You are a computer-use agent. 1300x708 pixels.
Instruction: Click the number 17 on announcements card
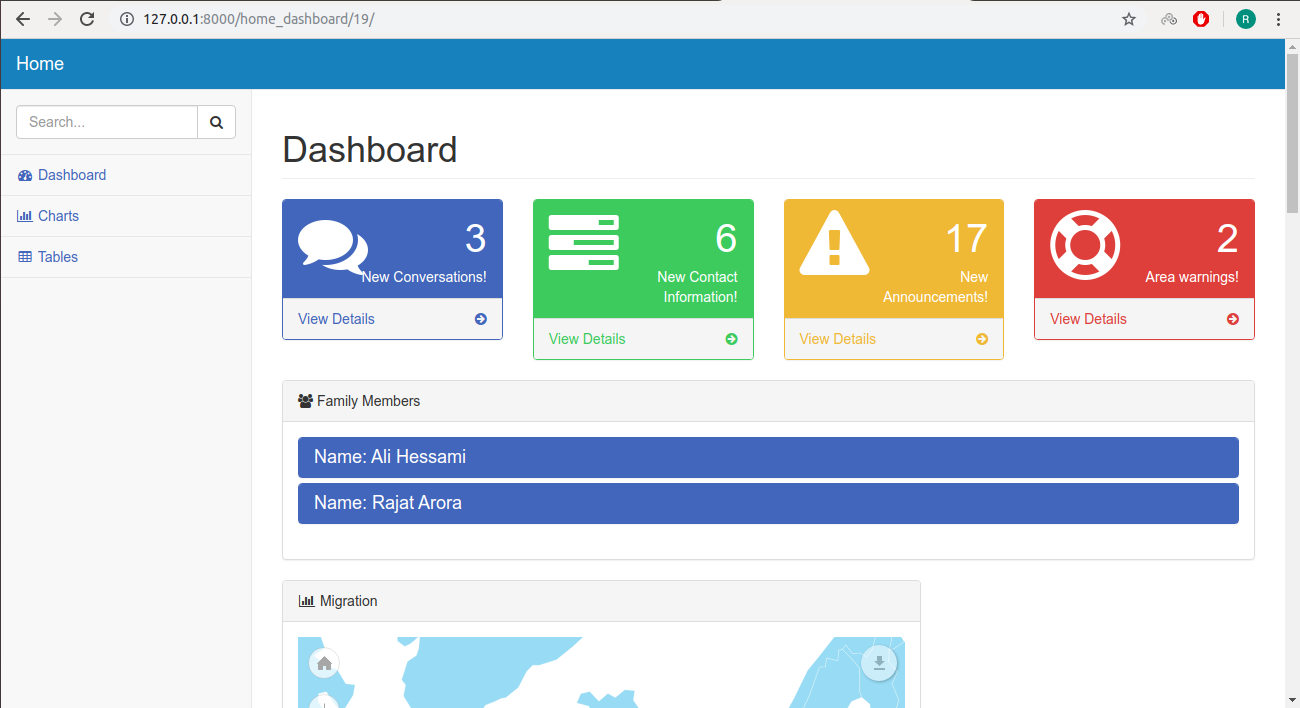click(x=966, y=238)
